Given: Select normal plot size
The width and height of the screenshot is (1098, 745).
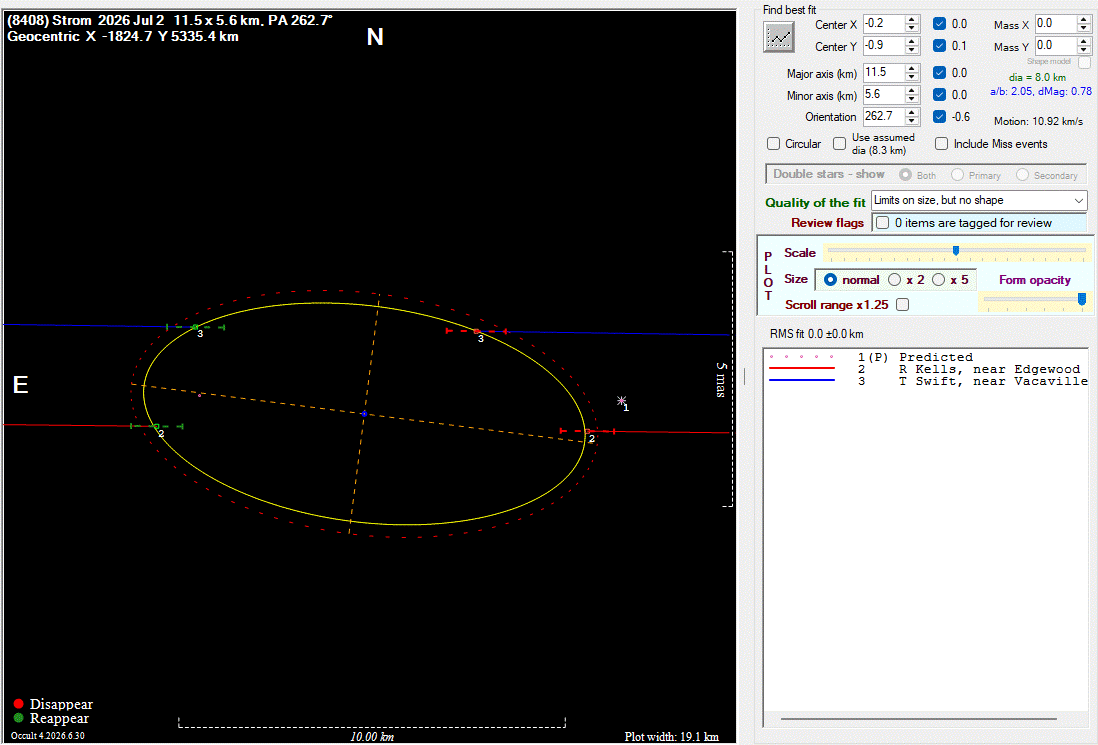Looking at the screenshot, I should point(830,279).
